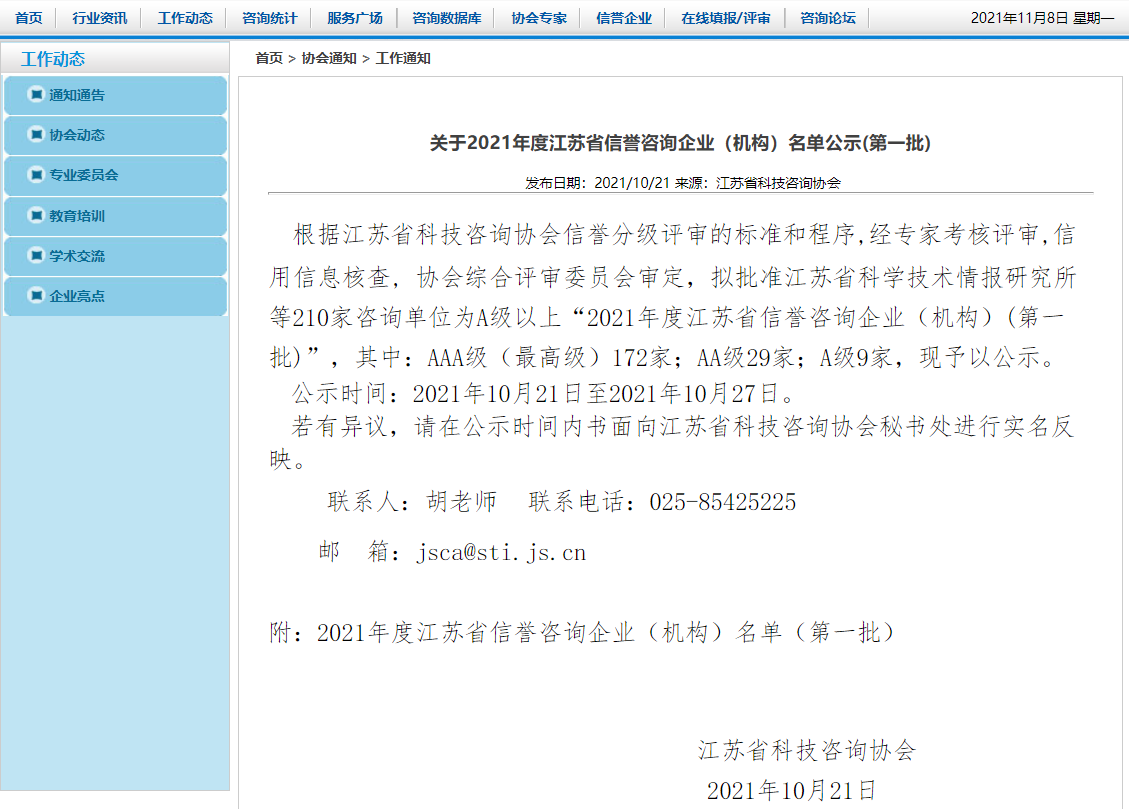1129x809 pixels.
Task: Select 服务广场 from the top navigation
Action: click(355, 18)
